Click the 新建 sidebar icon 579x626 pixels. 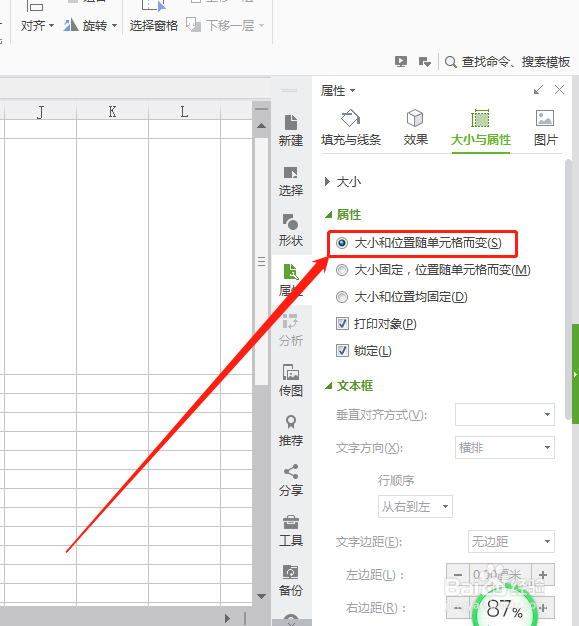tap(291, 130)
